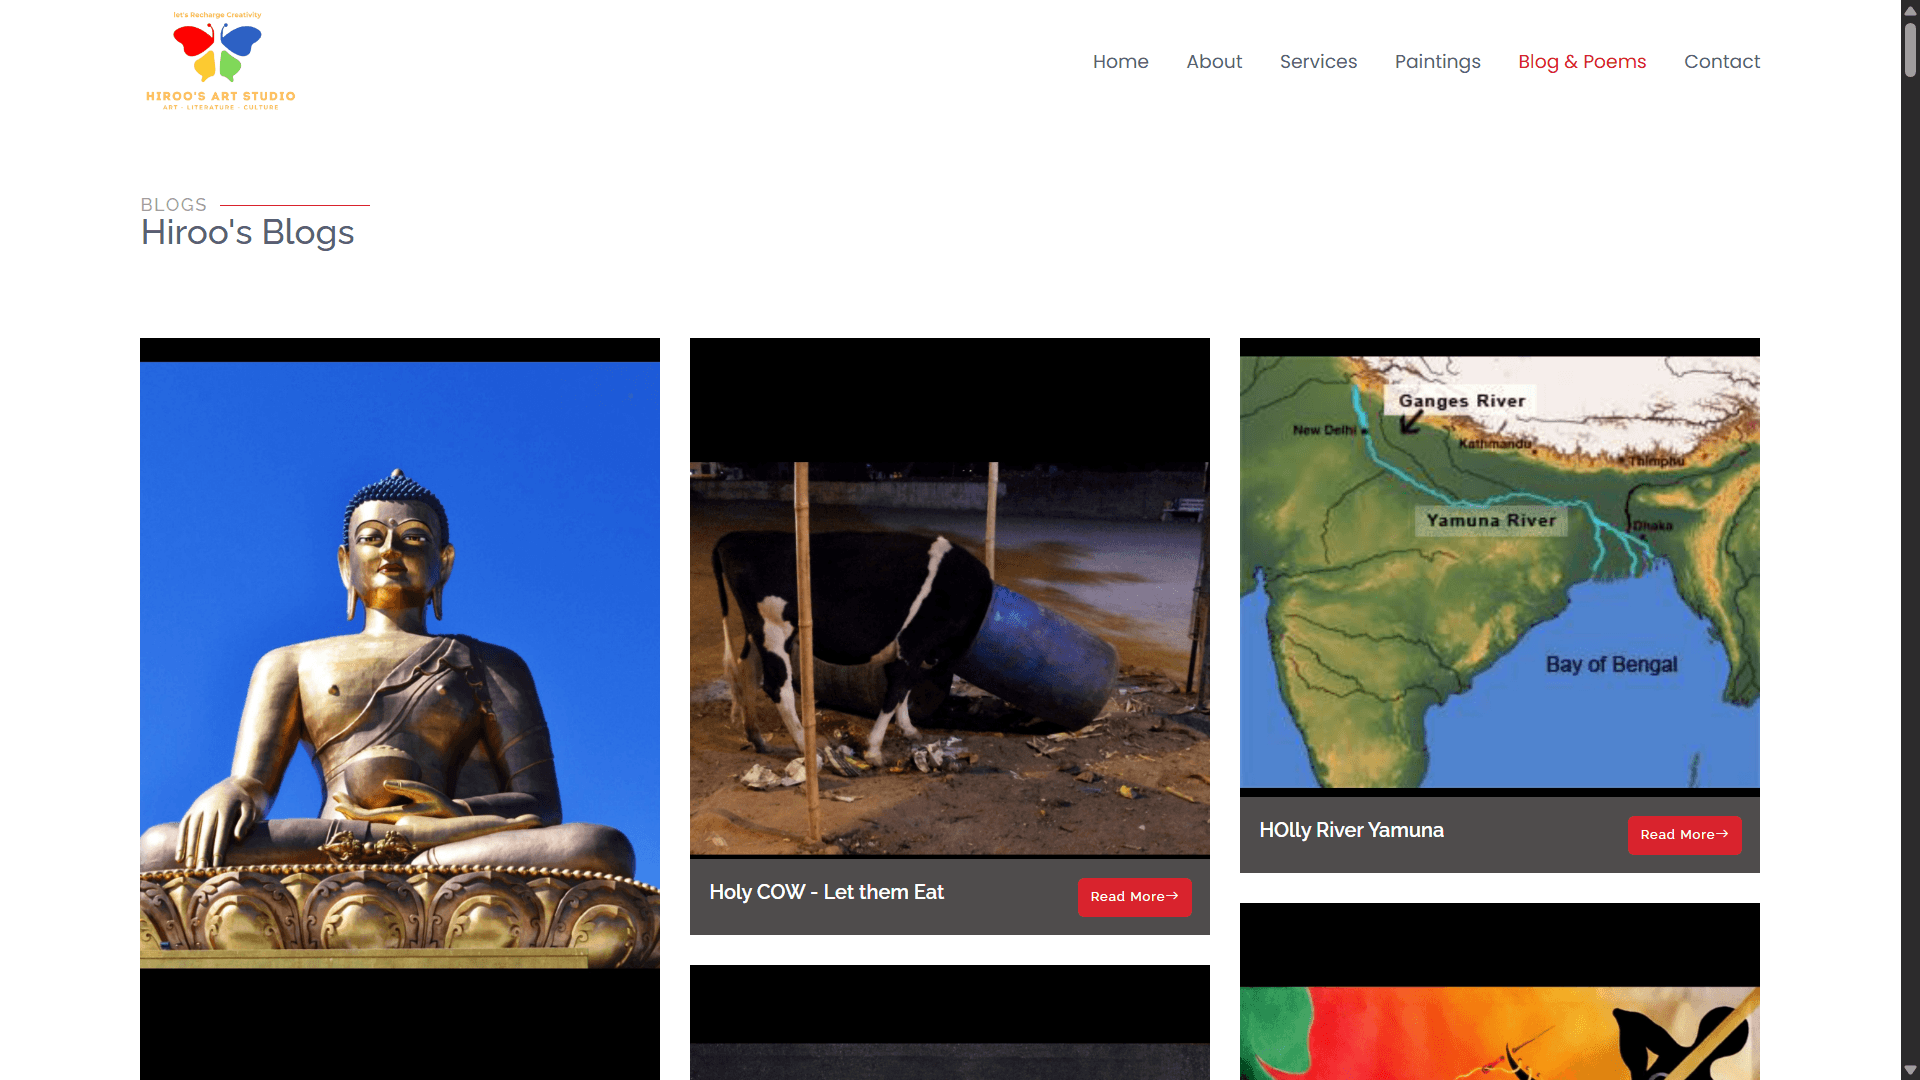The width and height of the screenshot is (1920, 1080).
Task: Click the HOlly River Yamuna title
Action: [1351, 830]
